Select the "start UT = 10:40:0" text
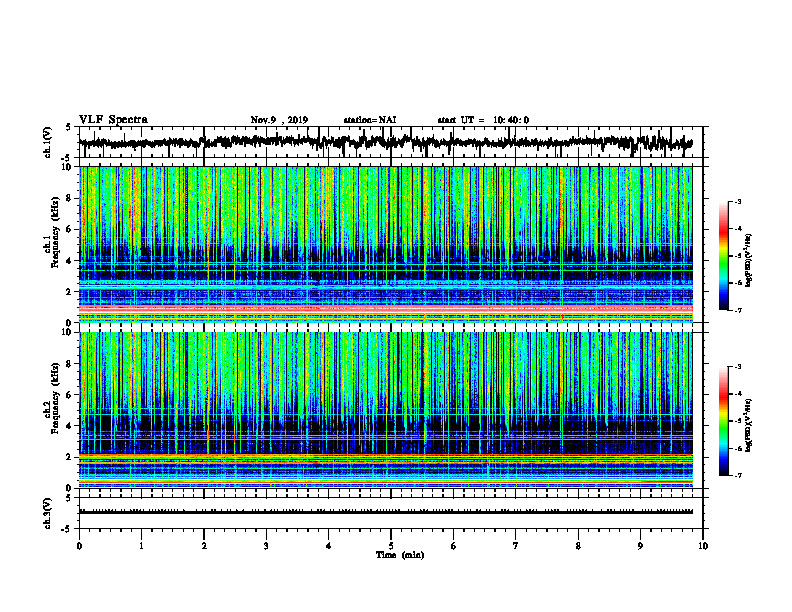This screenshot has width=792, height=612. pyautogui.click(x=483, y=120)
